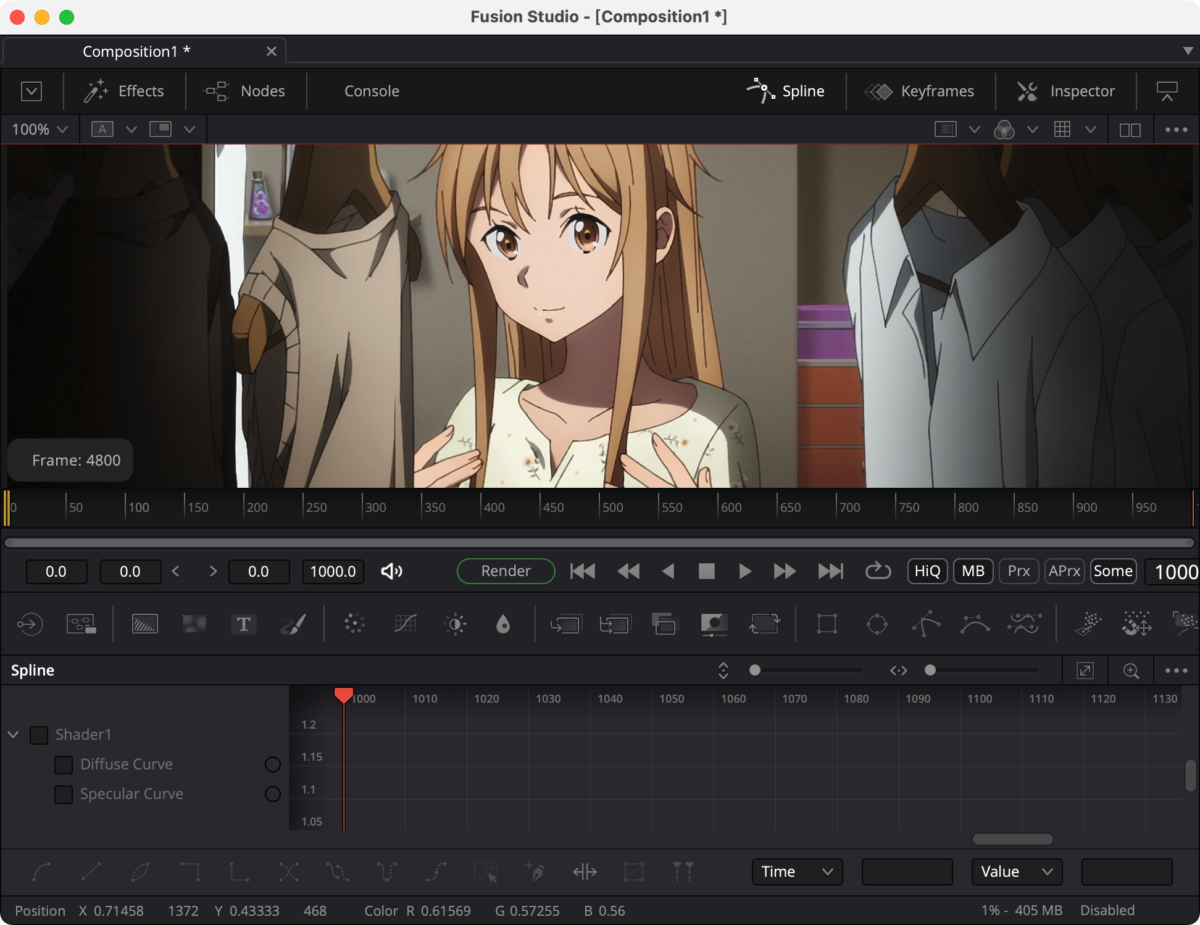Viewport: 1200px width, 925px height.
Task: Click the Render button
Action: click(506, 571)
